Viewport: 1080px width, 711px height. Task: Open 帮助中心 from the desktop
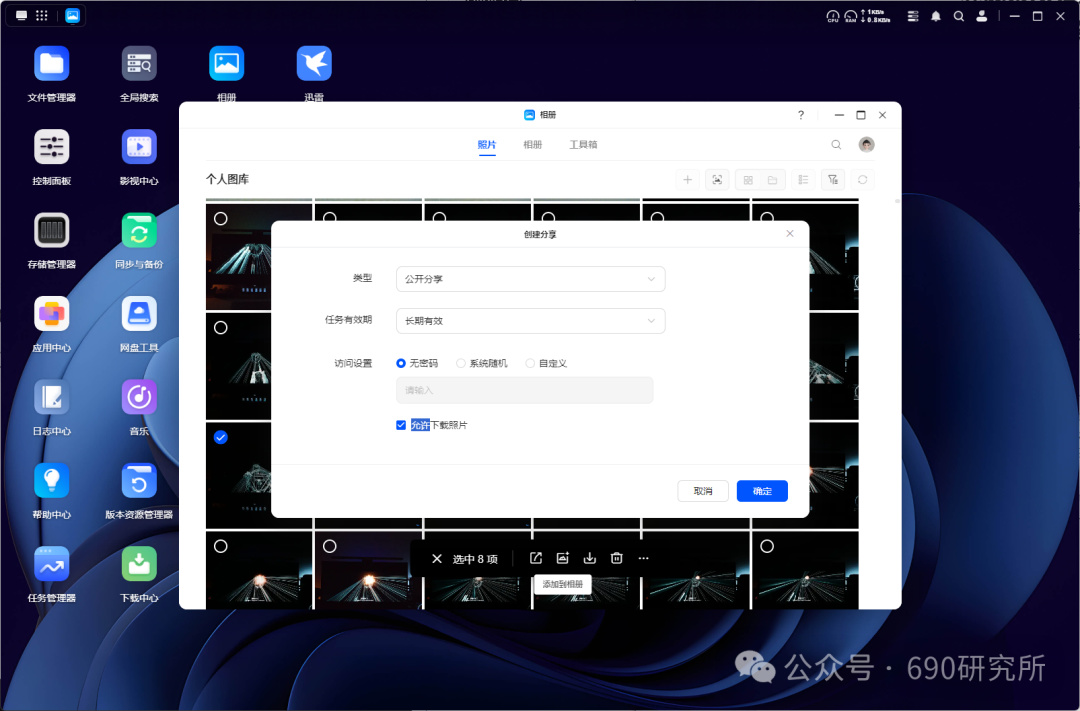coord(52,481)
